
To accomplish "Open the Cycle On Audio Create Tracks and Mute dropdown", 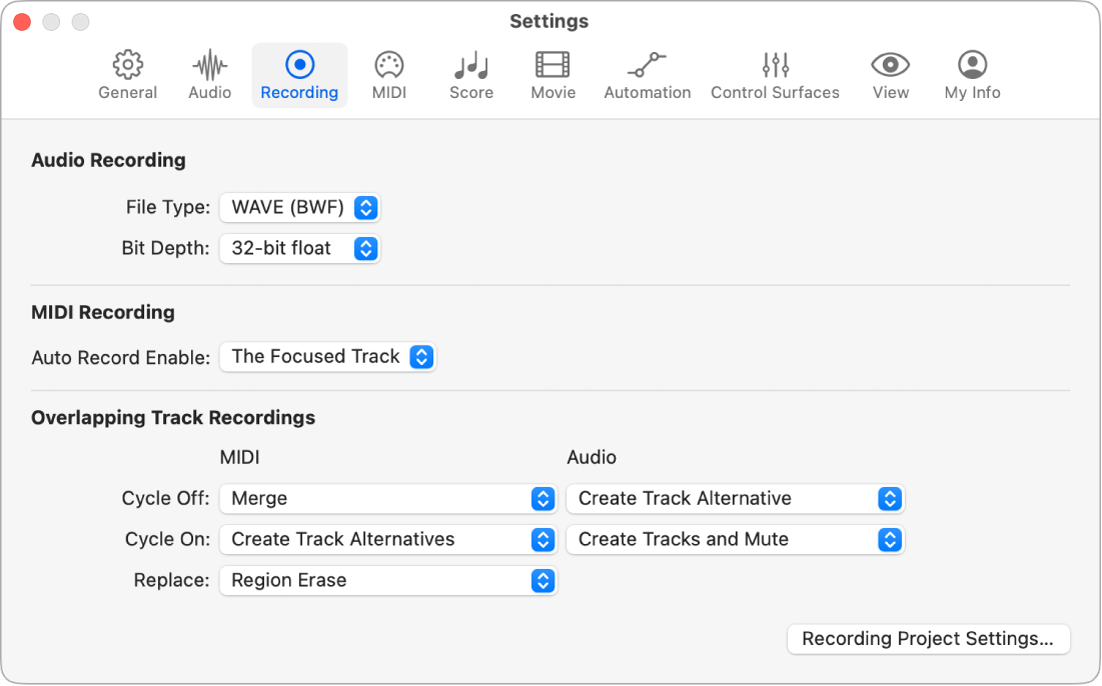I will pyautogui.click(x=735, y=539).
